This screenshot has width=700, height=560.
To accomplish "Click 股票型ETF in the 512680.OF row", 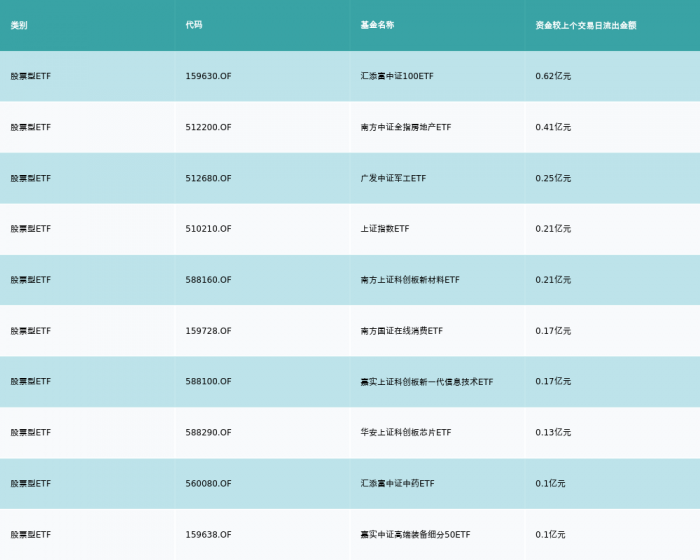I will (31, 179).
